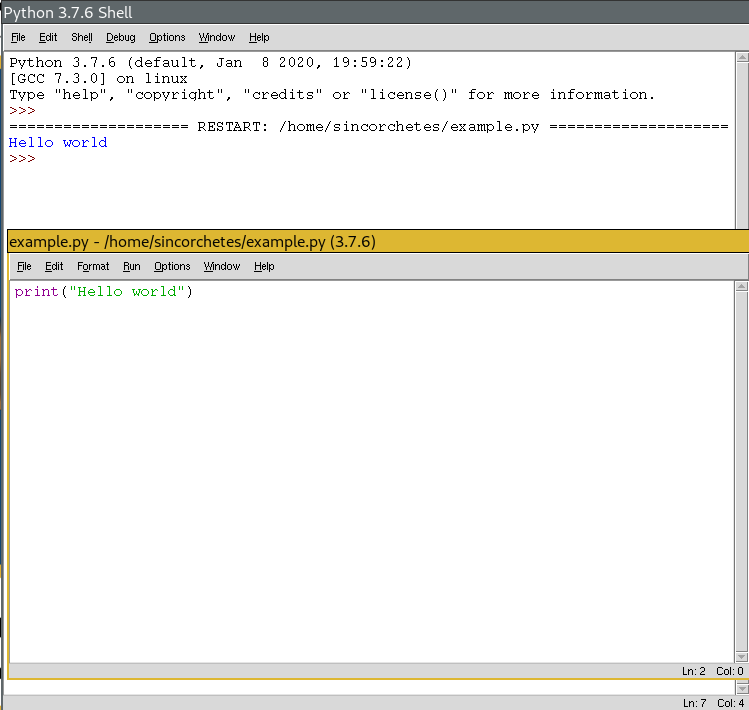Open the Format menu

[93, 266]
